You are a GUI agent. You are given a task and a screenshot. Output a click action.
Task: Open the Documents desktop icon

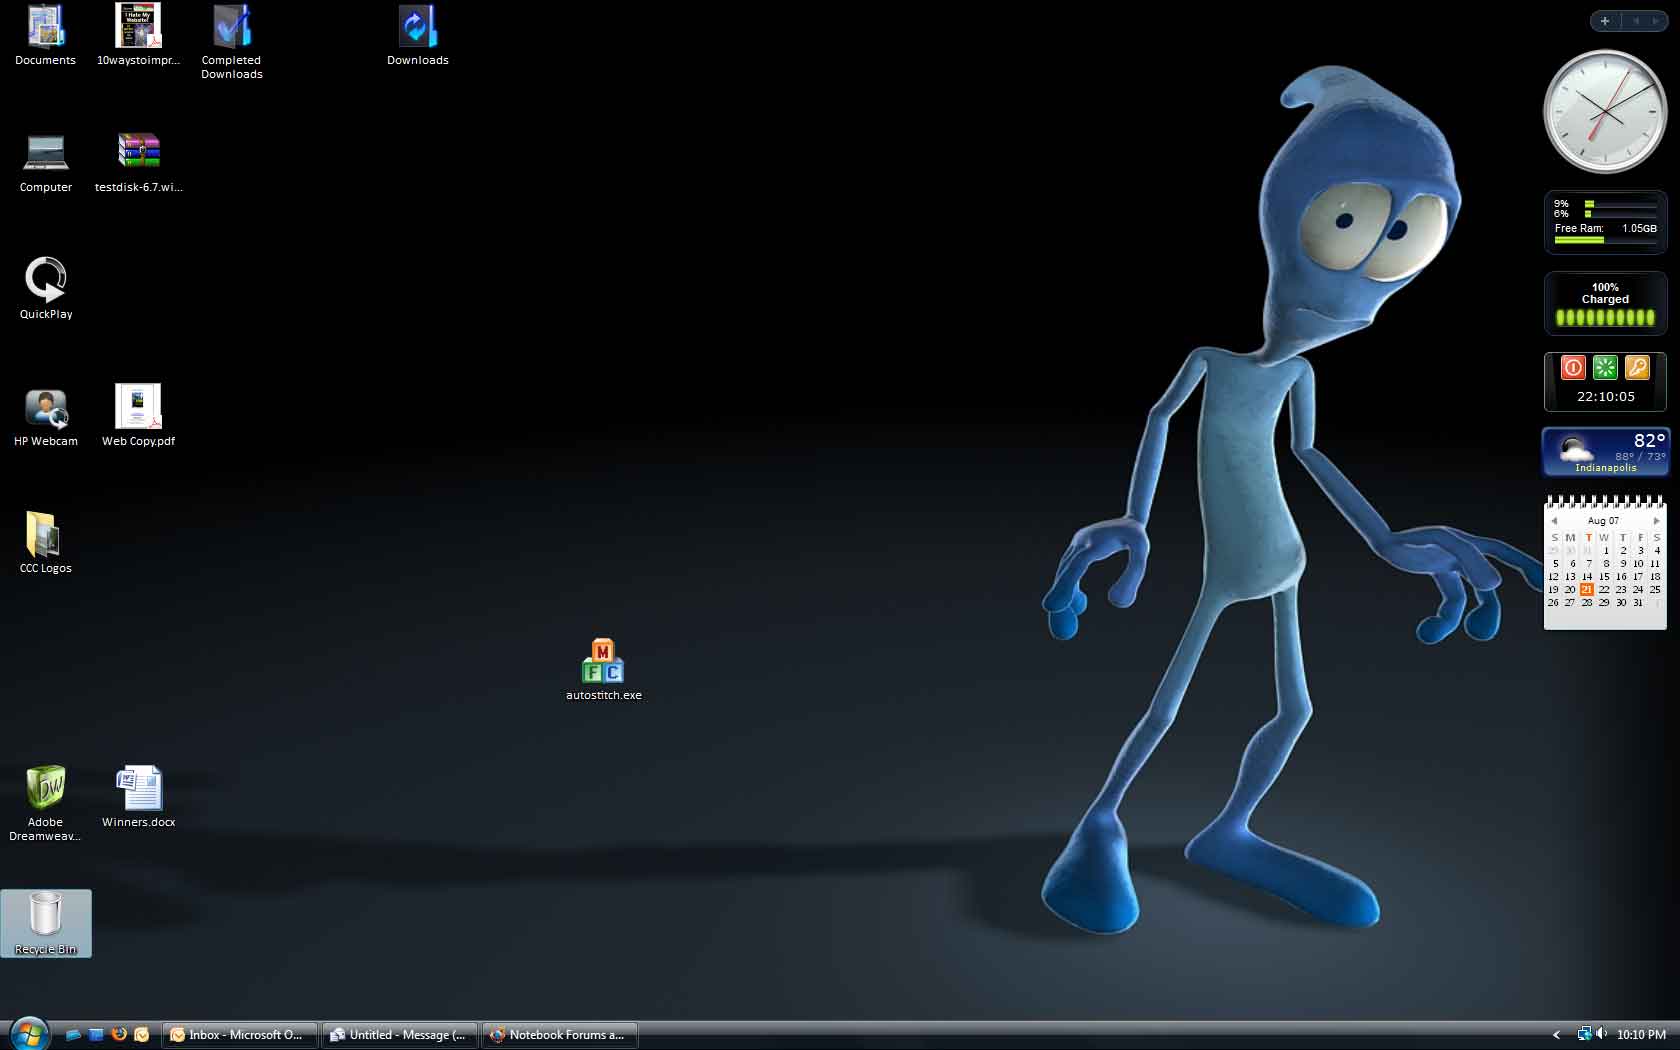[45, 36]
